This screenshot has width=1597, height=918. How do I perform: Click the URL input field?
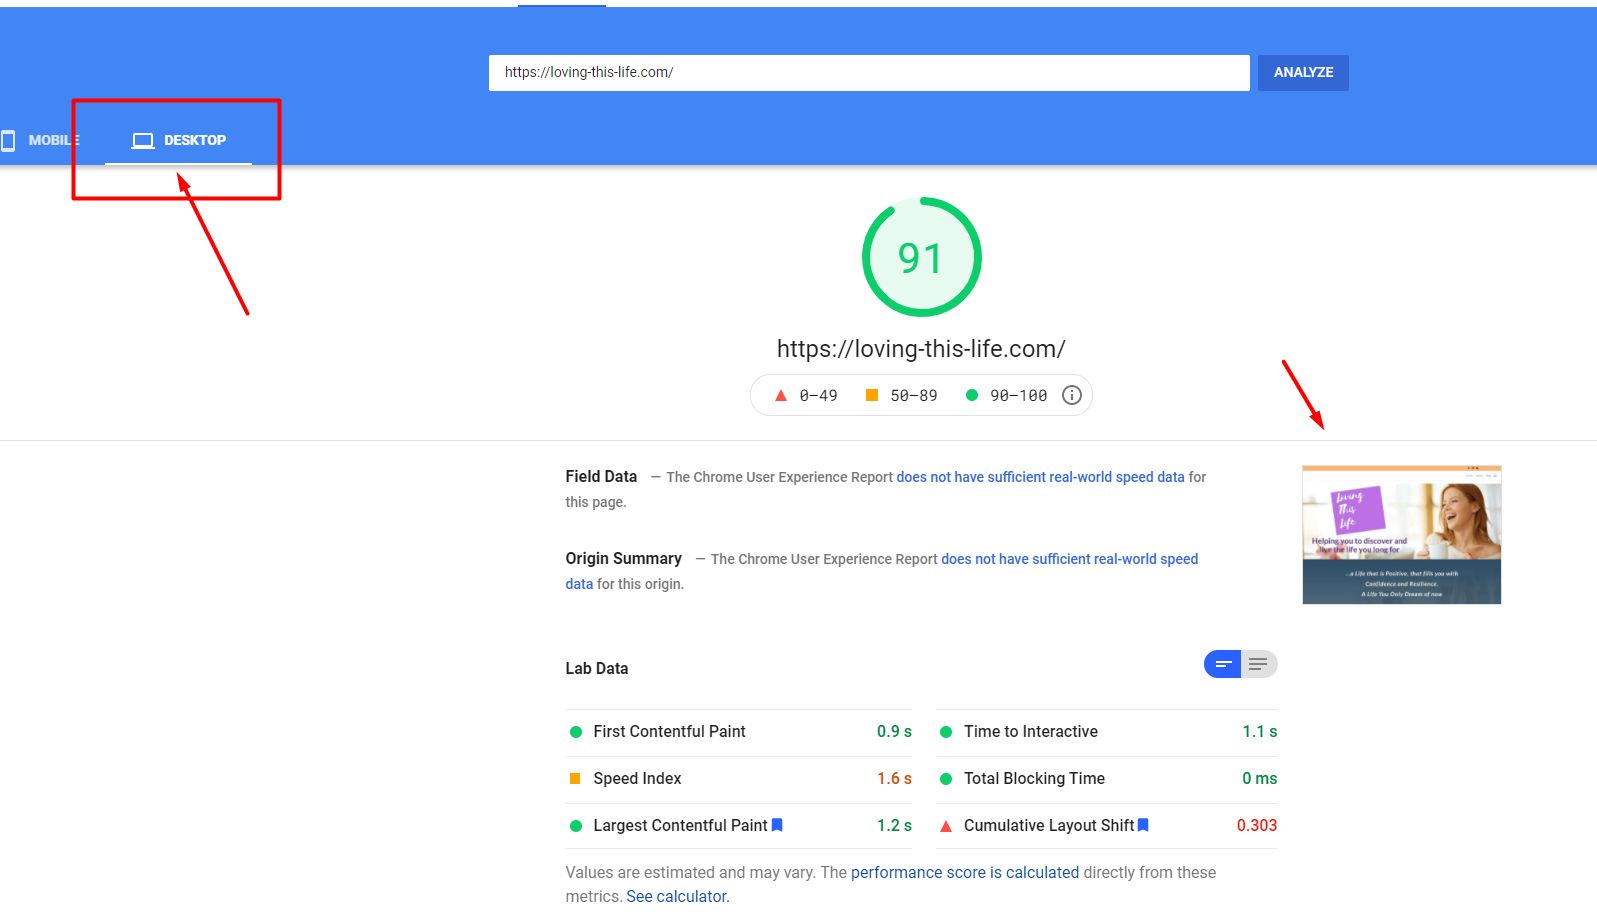pyautogui.click(x=868, y=72)
